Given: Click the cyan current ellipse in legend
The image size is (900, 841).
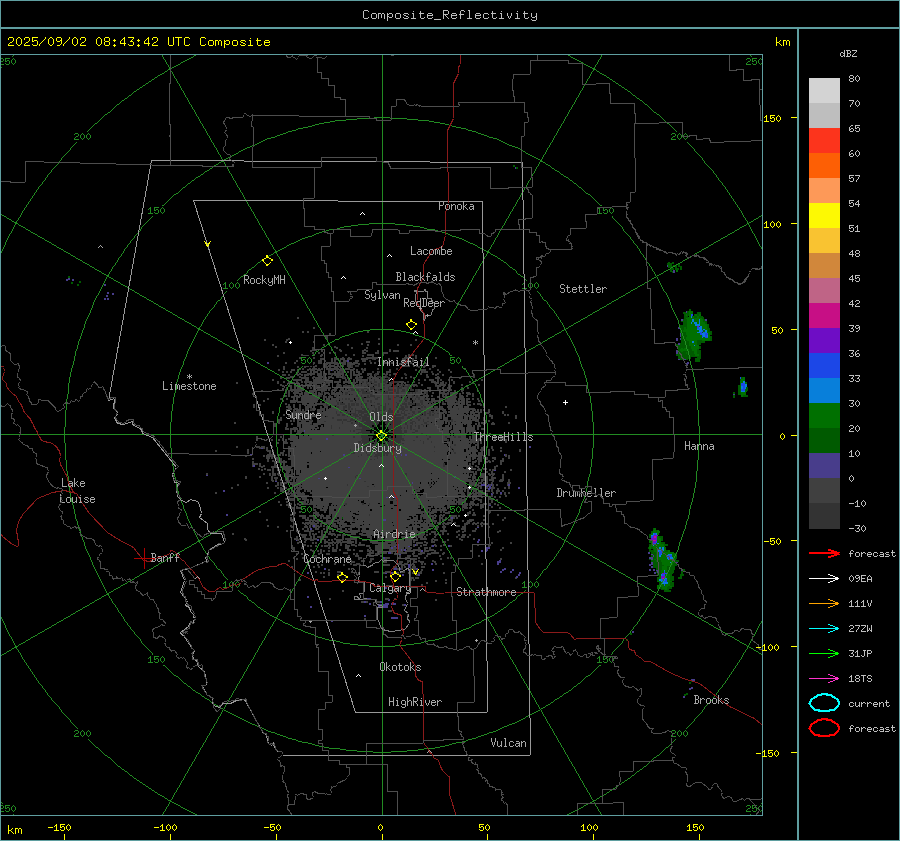Looking at the screenshot, I should [824, 703].
